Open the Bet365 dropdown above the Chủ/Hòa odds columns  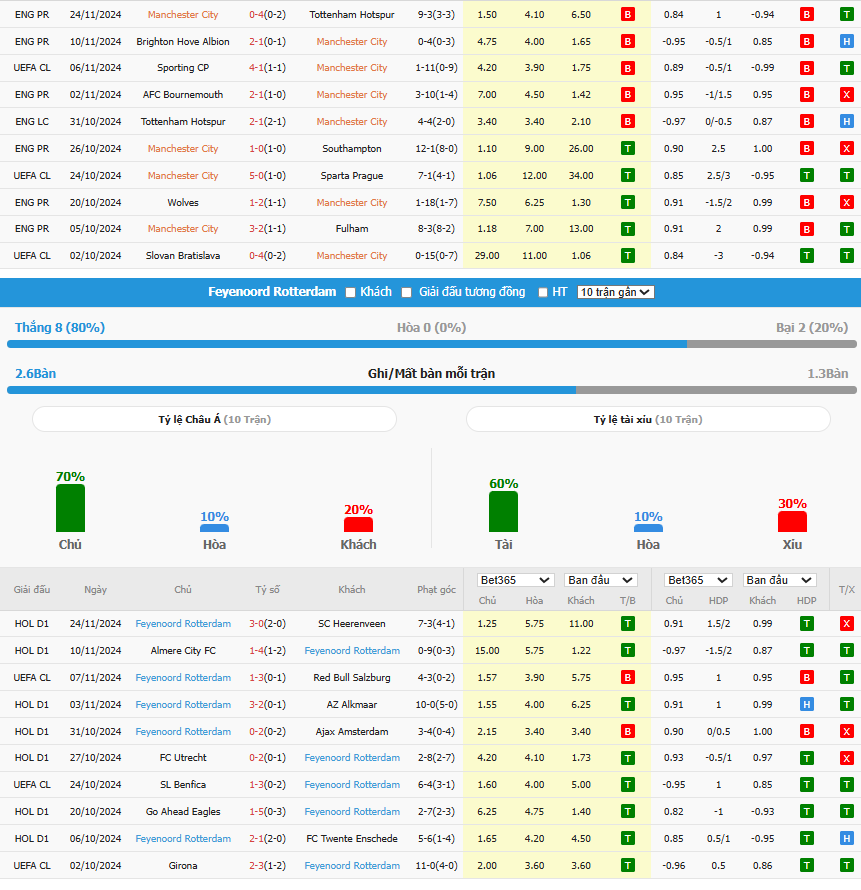point(515,580)
